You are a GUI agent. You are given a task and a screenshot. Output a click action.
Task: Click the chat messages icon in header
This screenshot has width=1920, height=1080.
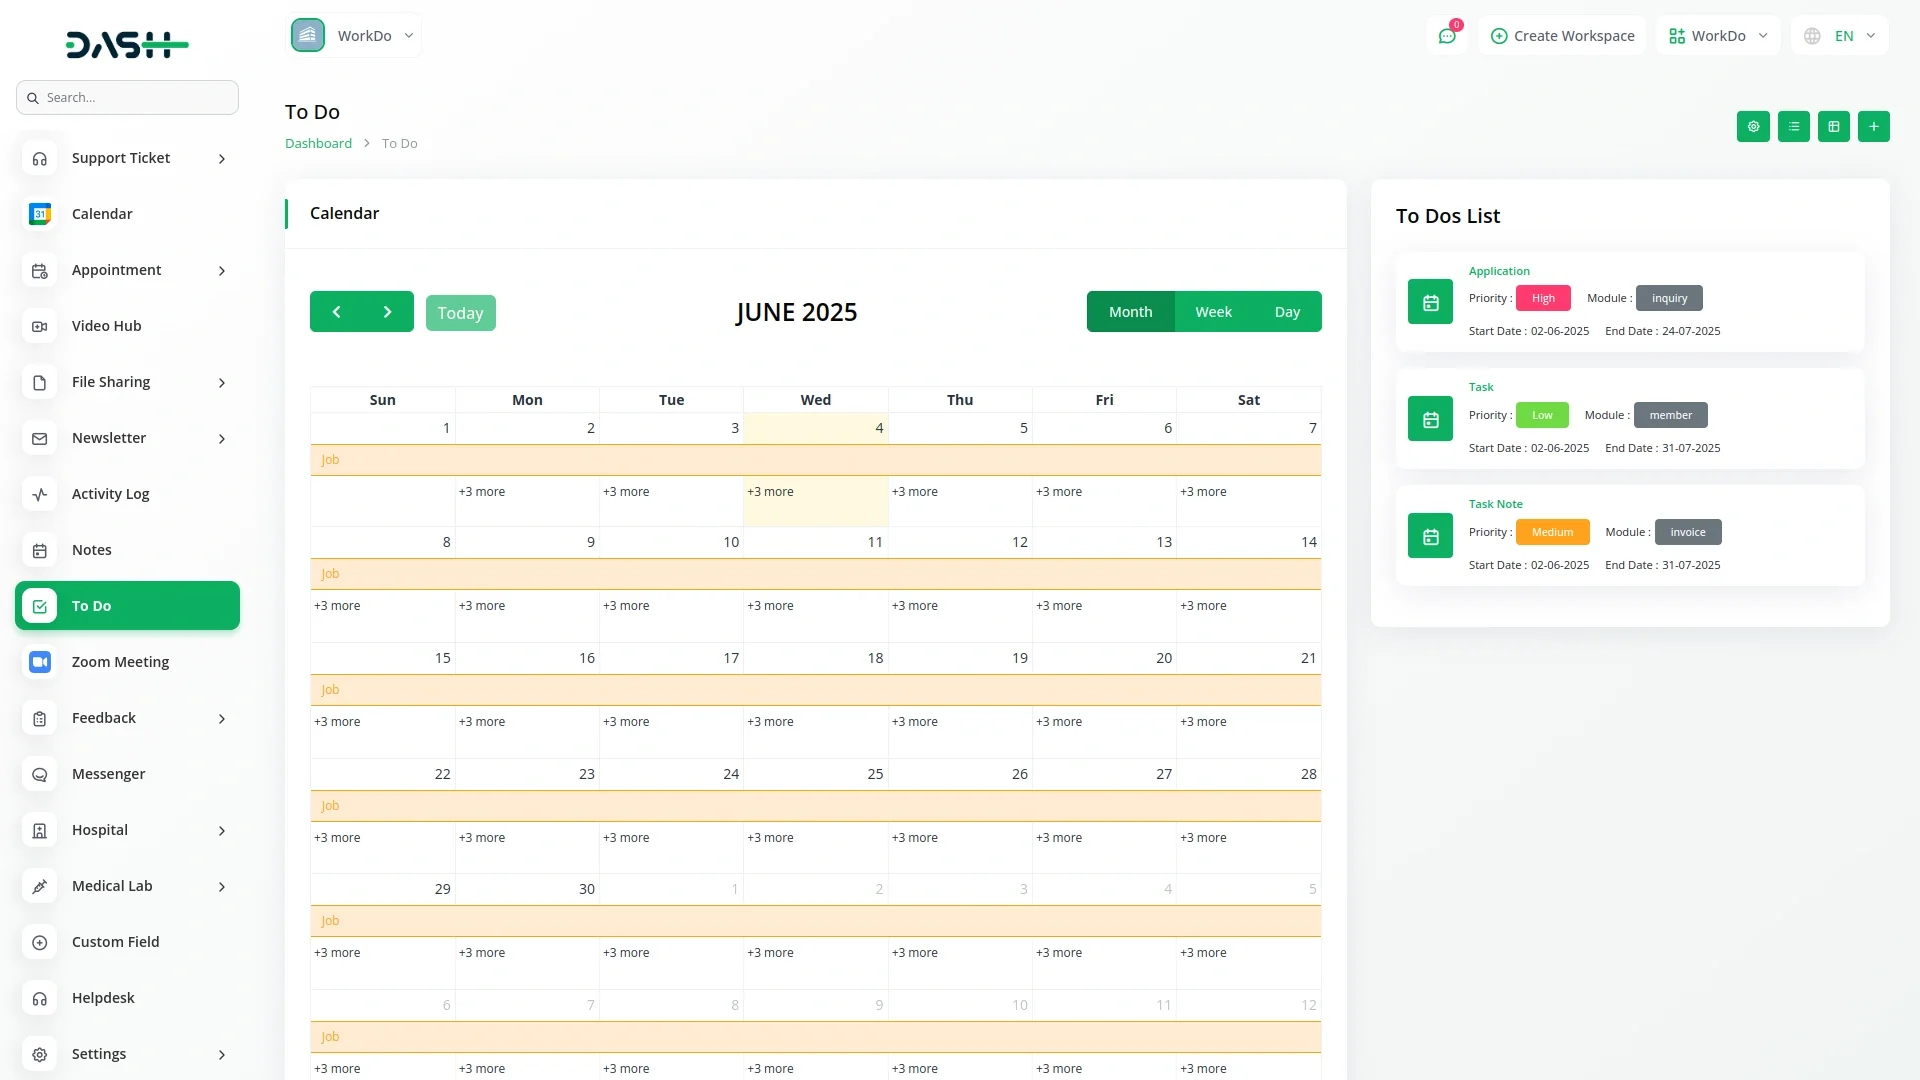[1447, 36]
